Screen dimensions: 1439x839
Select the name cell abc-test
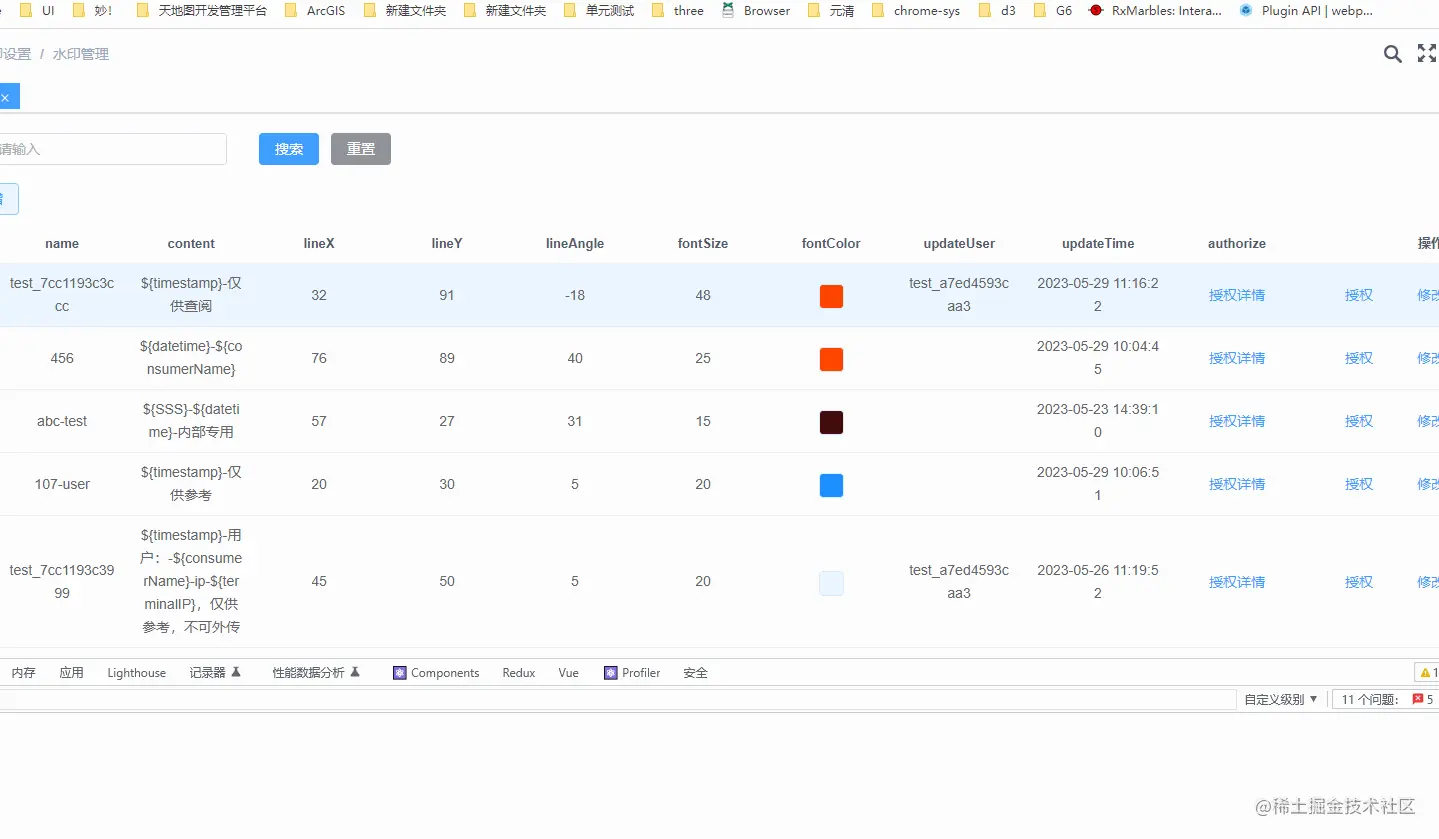click(x=62, y=421)
